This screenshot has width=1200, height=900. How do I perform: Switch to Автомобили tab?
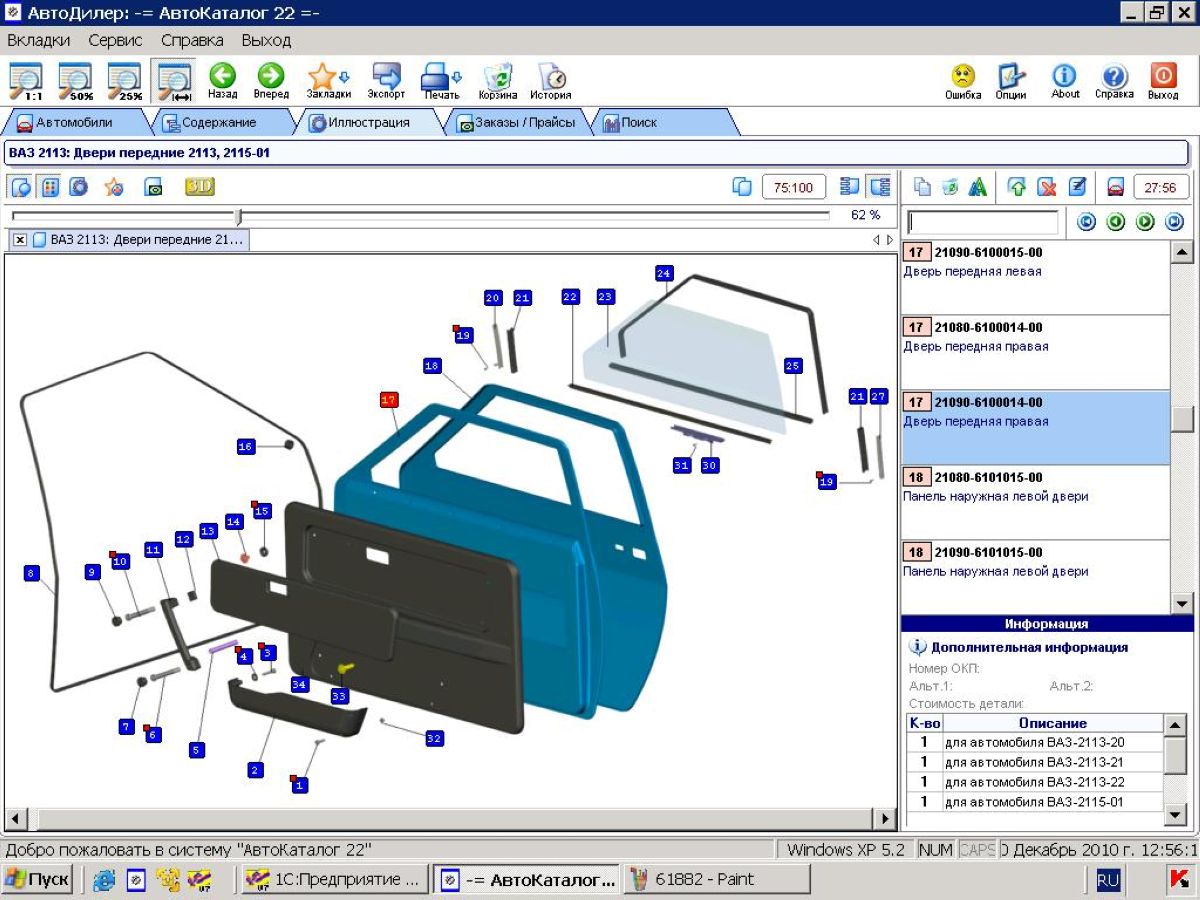(x=74, y=122)
